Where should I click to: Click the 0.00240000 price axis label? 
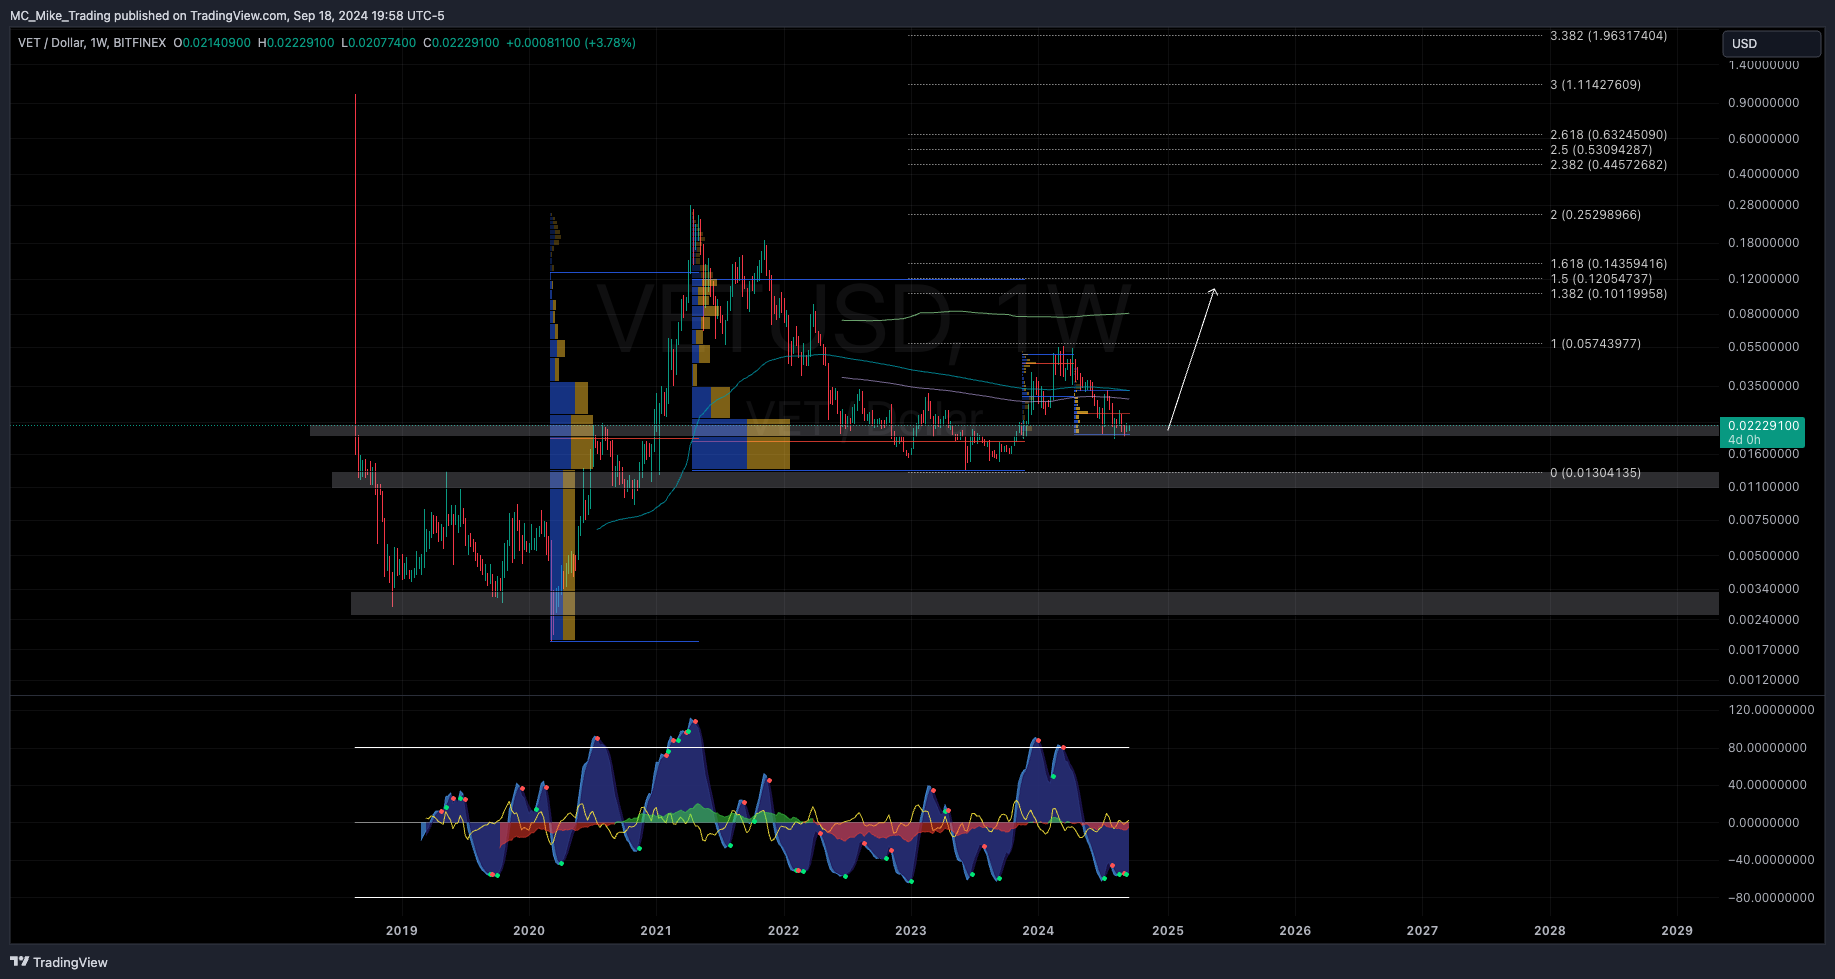(x=1764, y=620)
